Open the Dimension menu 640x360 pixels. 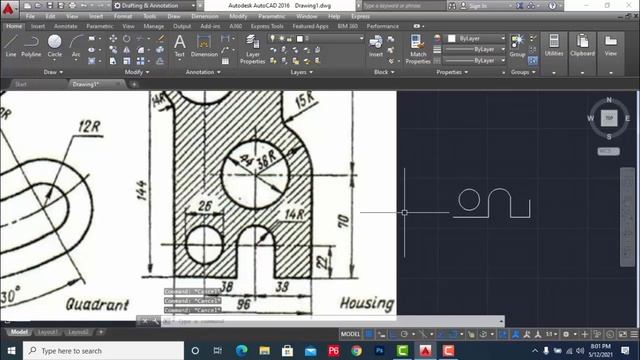click(204, 16)
